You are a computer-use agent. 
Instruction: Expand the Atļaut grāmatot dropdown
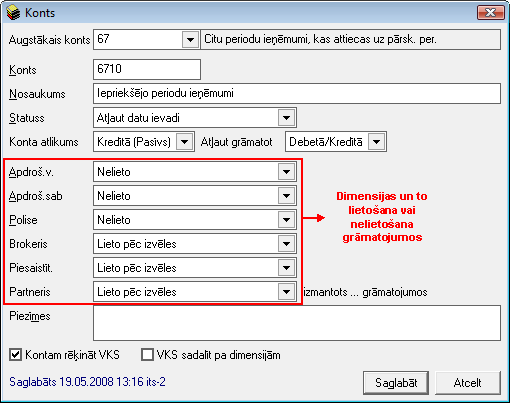click(376, 142)
